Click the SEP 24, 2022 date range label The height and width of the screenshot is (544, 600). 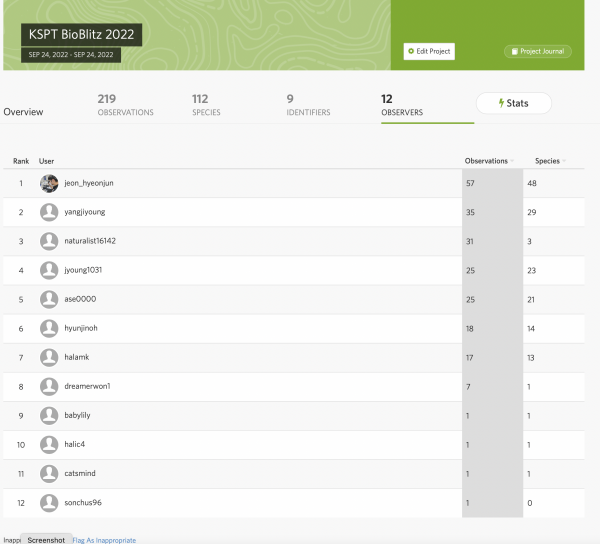point(71,55)
